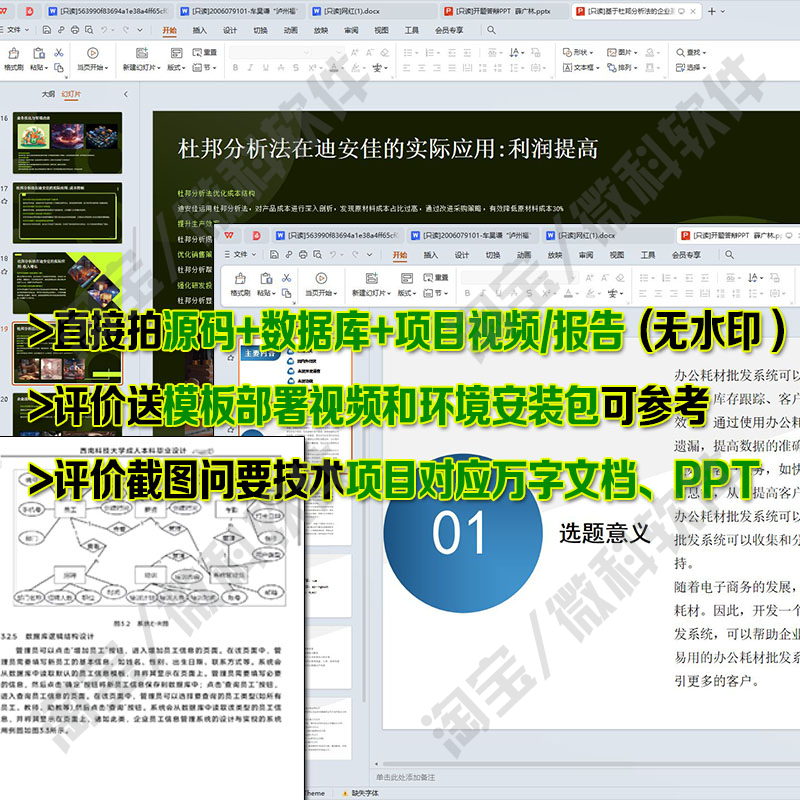The width and height of the screenshot is (800, 800).
Task: Click clear formatting eraser in back window
Action: point(385,52)
